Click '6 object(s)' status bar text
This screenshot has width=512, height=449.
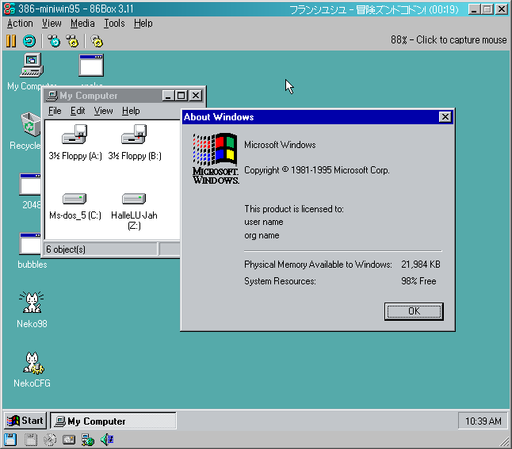[x=66, y=249]
